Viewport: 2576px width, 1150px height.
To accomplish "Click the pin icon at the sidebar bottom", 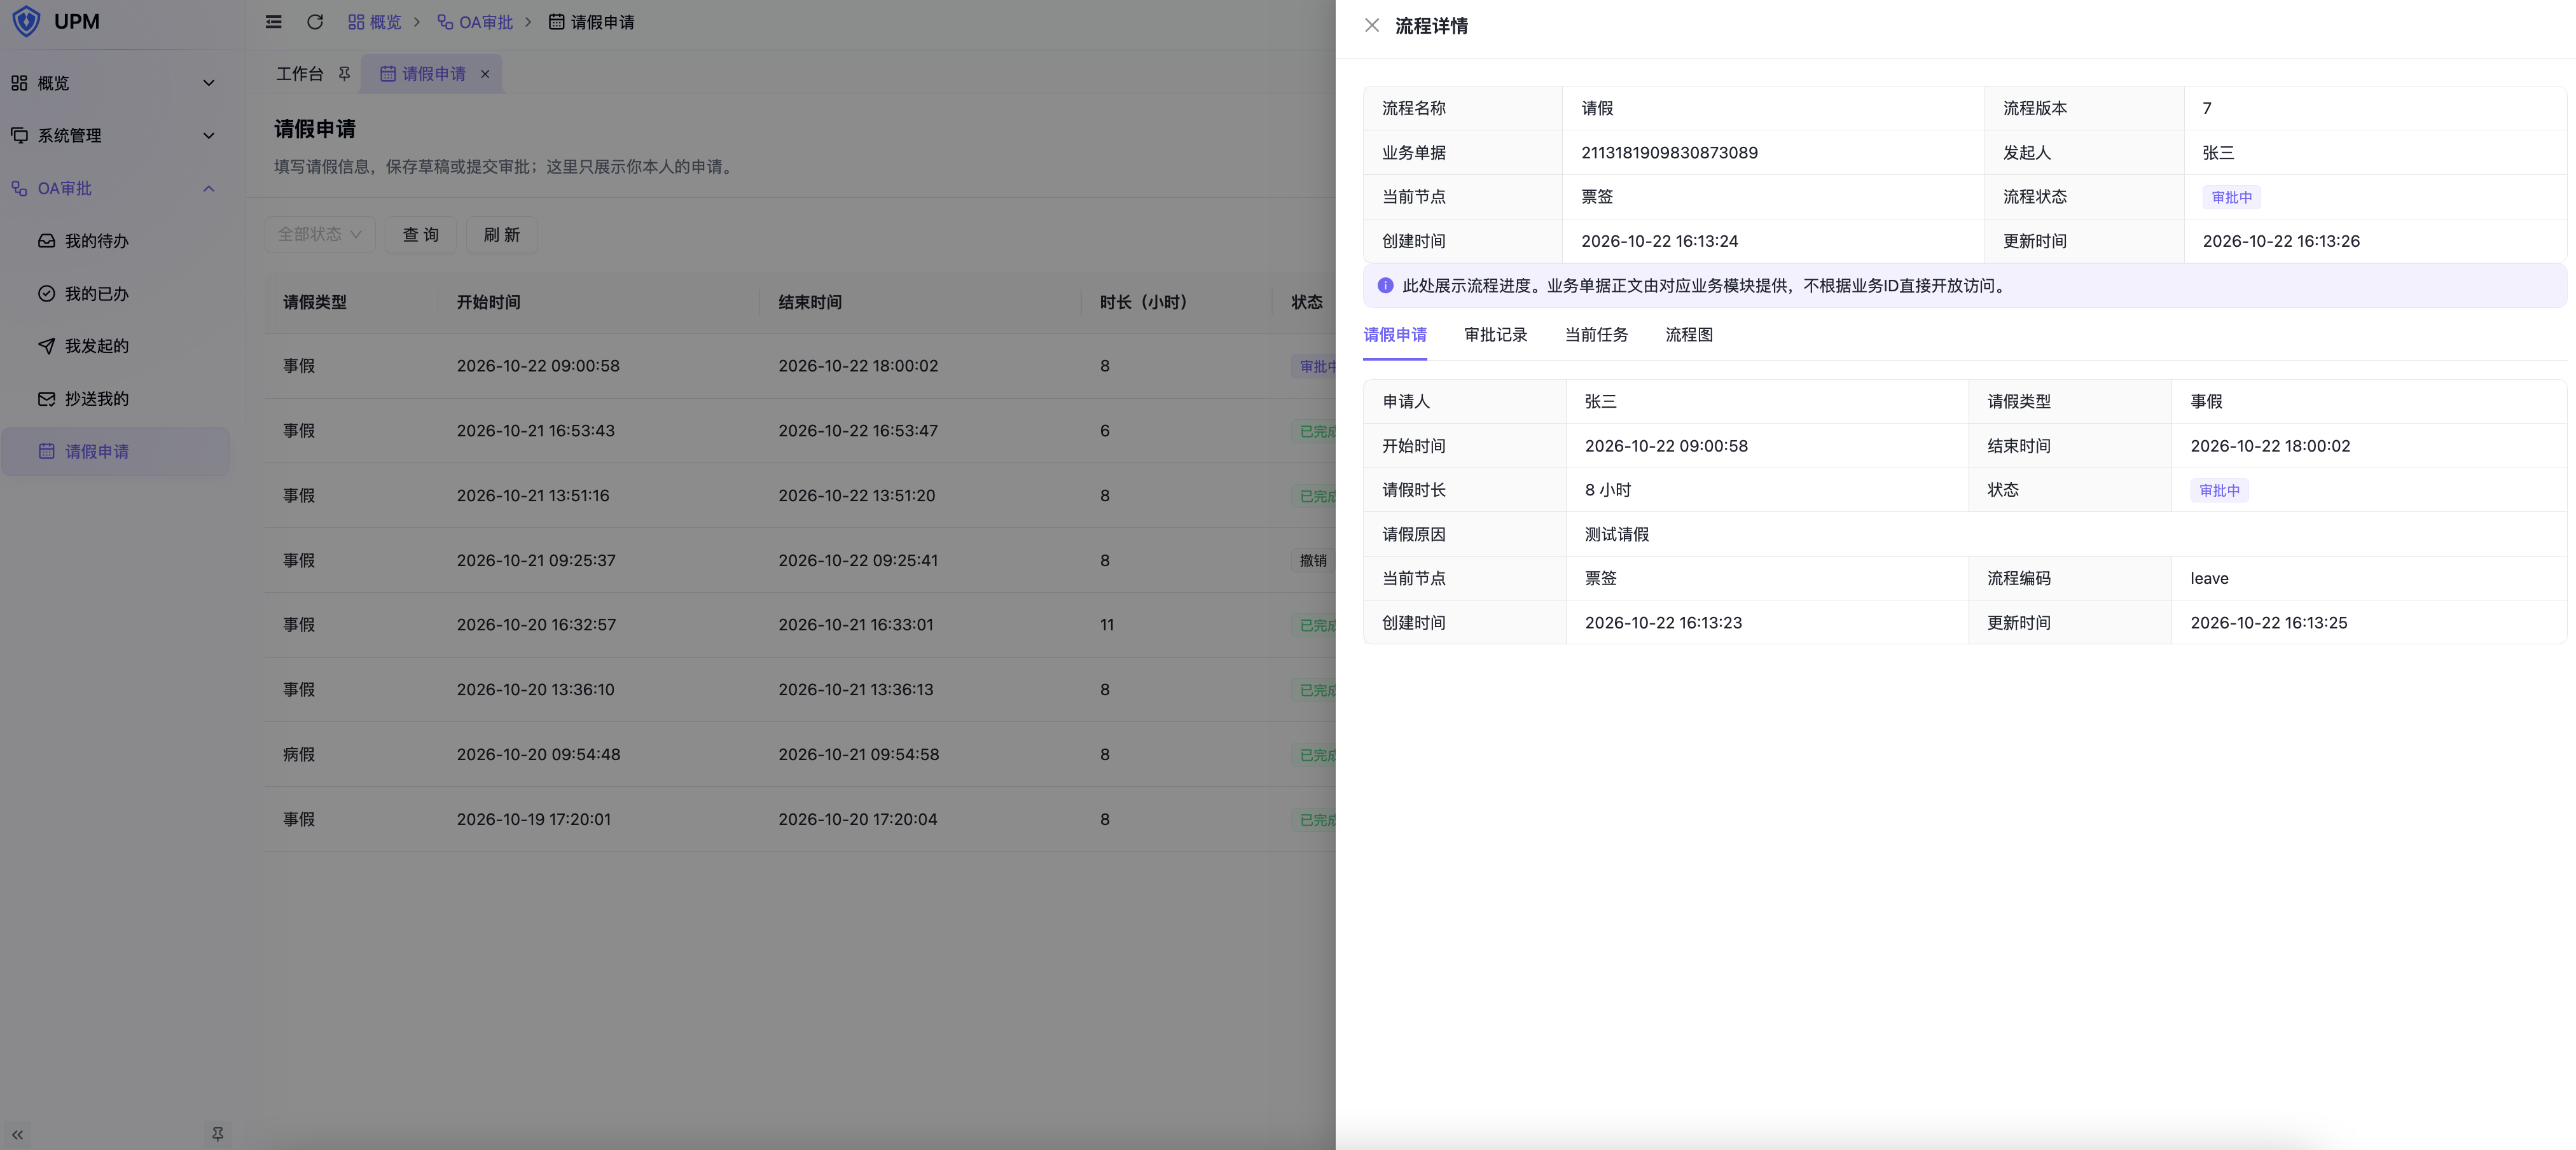I will pos(217,1134).
